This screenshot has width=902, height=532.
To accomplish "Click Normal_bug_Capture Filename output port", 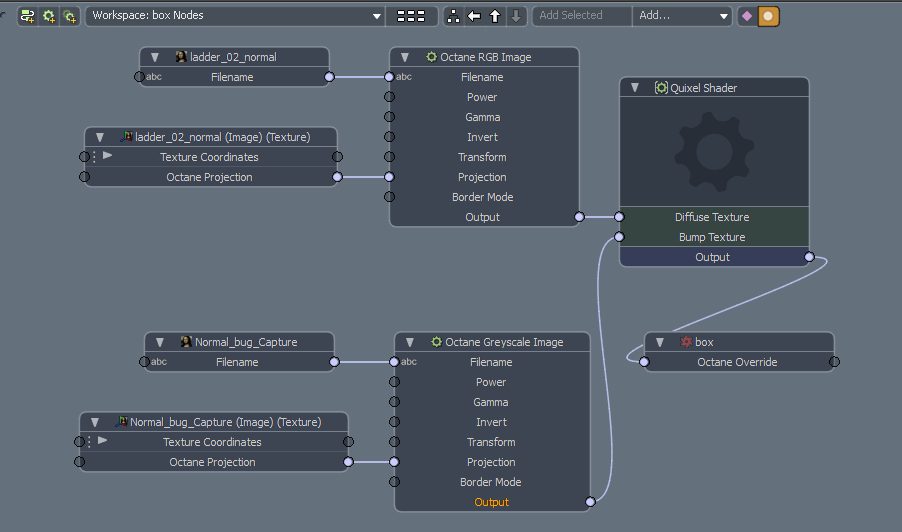I will click(x=334, y=362).
